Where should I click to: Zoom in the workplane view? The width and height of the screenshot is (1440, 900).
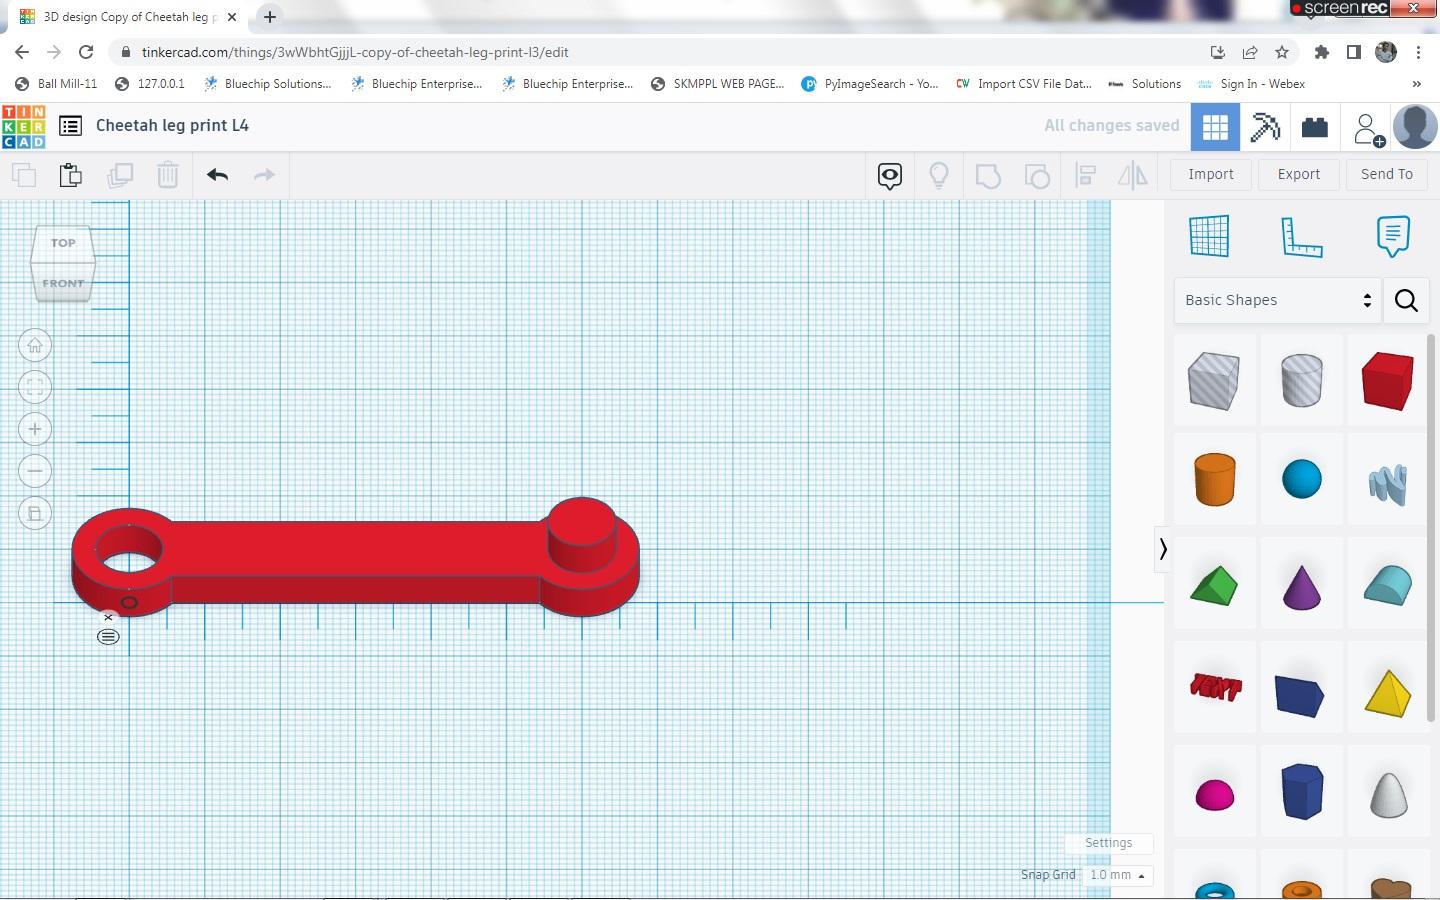35,430
